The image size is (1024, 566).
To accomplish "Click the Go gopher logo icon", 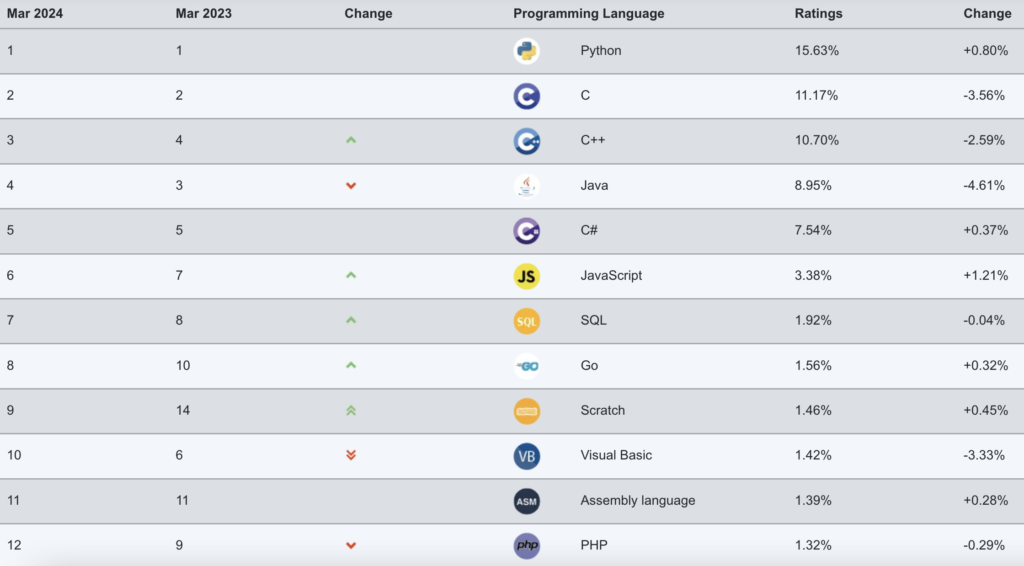I will (x=526, y=366).
